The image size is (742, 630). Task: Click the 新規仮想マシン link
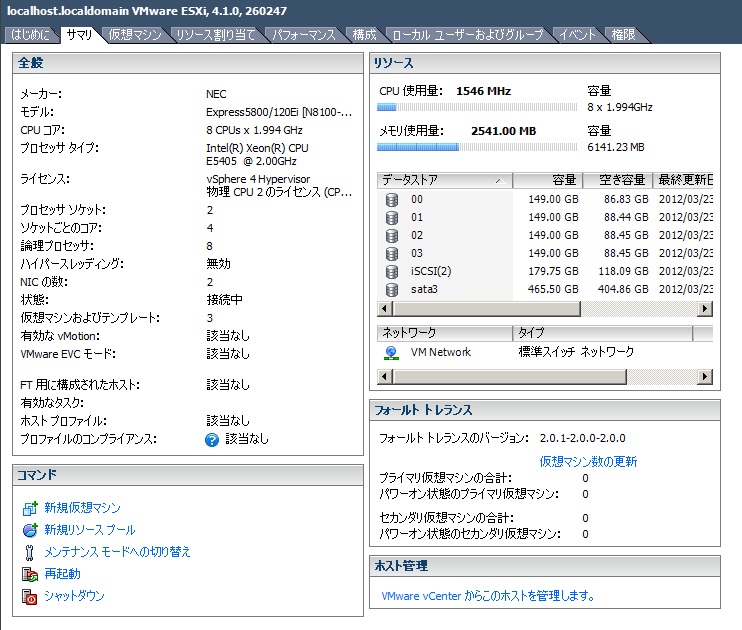click(82, 508)
